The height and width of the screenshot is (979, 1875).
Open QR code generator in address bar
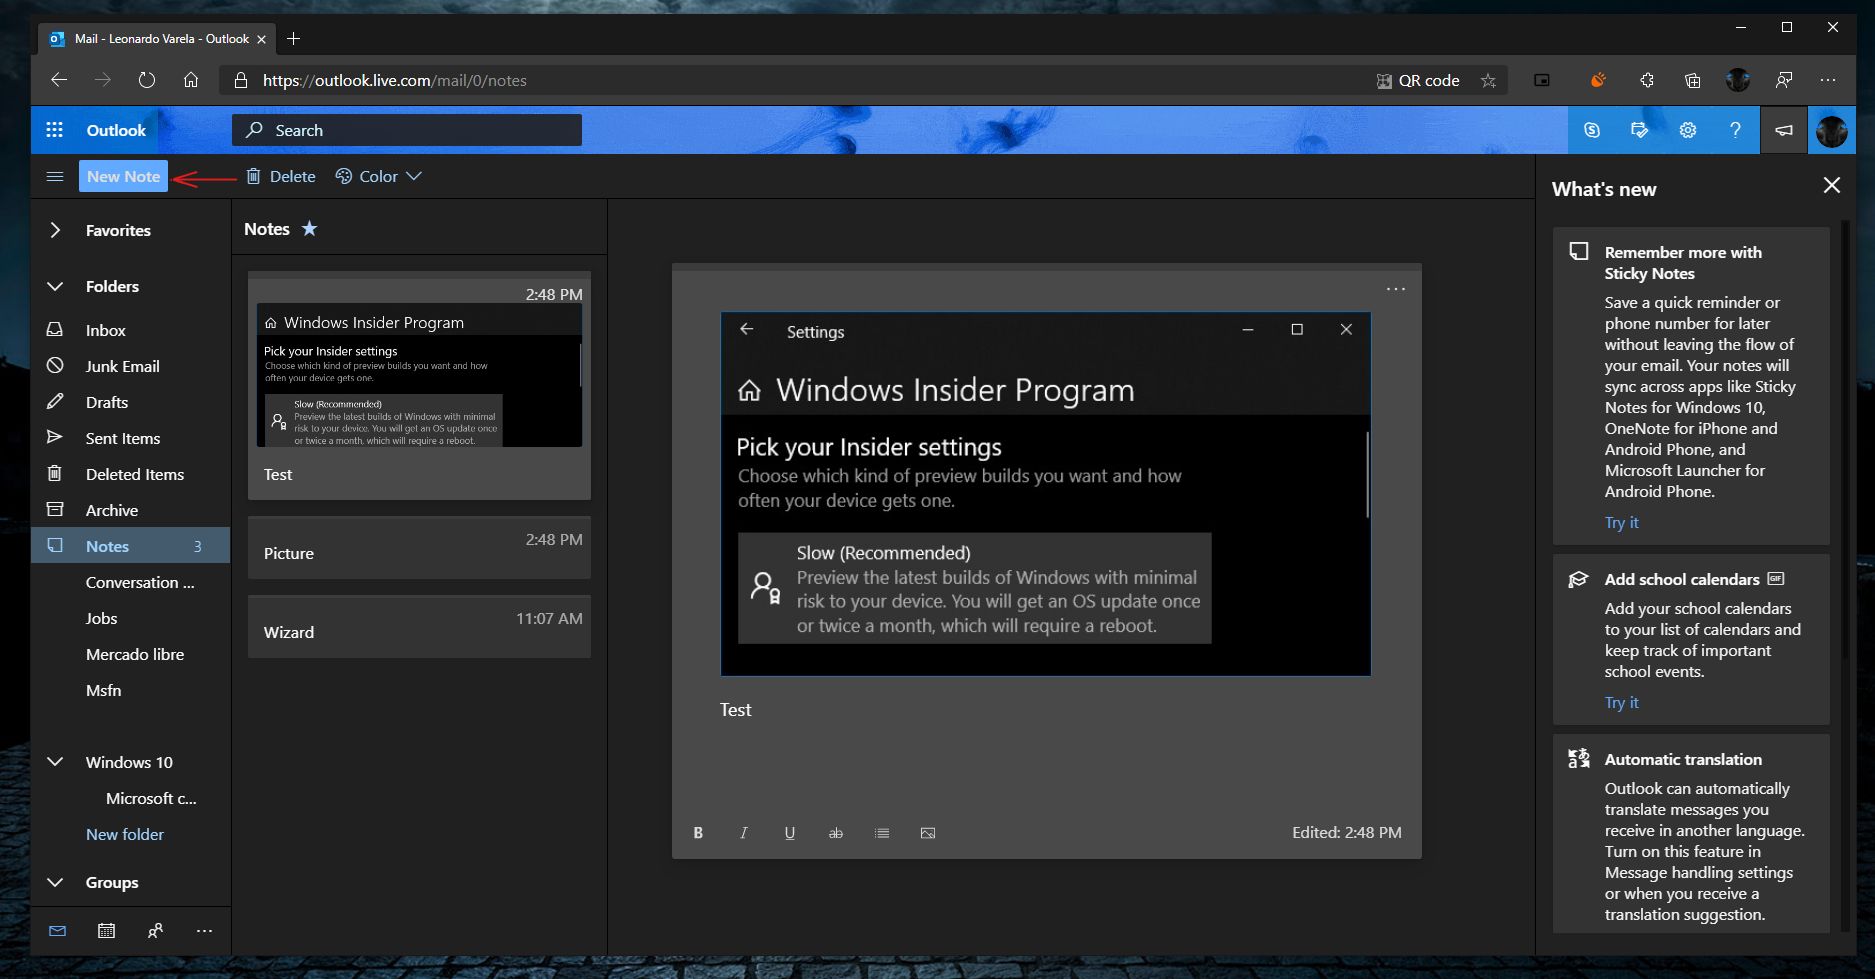(x=1418, y=81)
